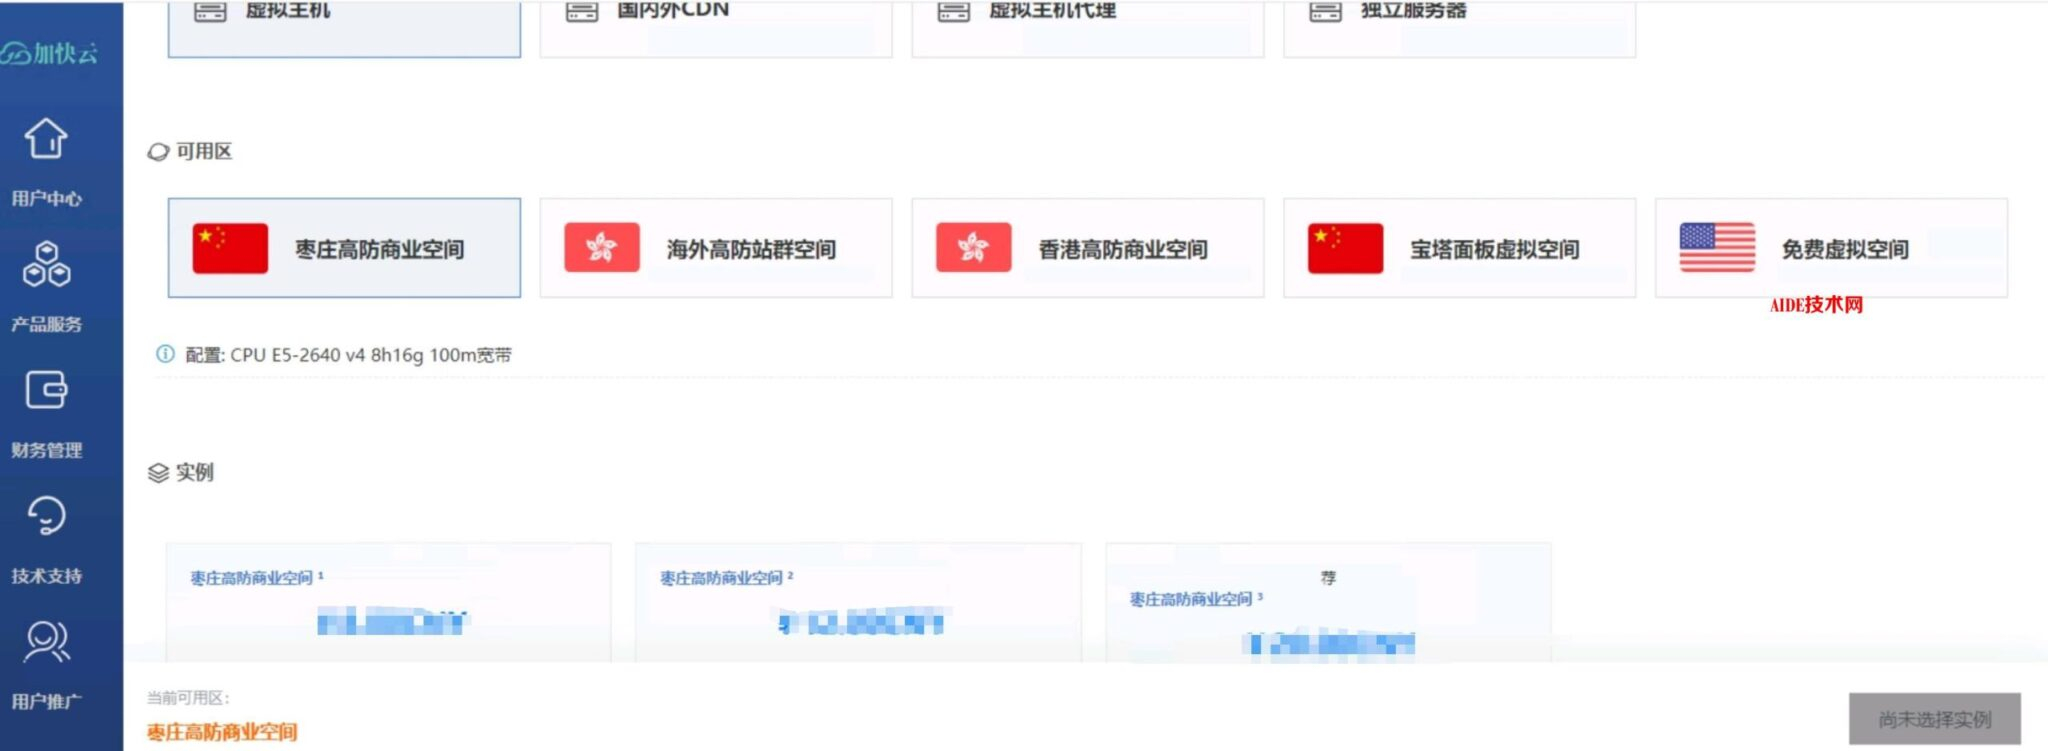Select 香港高防商业空间 availability zone
2048x751 pixels.
(1088, 248)
